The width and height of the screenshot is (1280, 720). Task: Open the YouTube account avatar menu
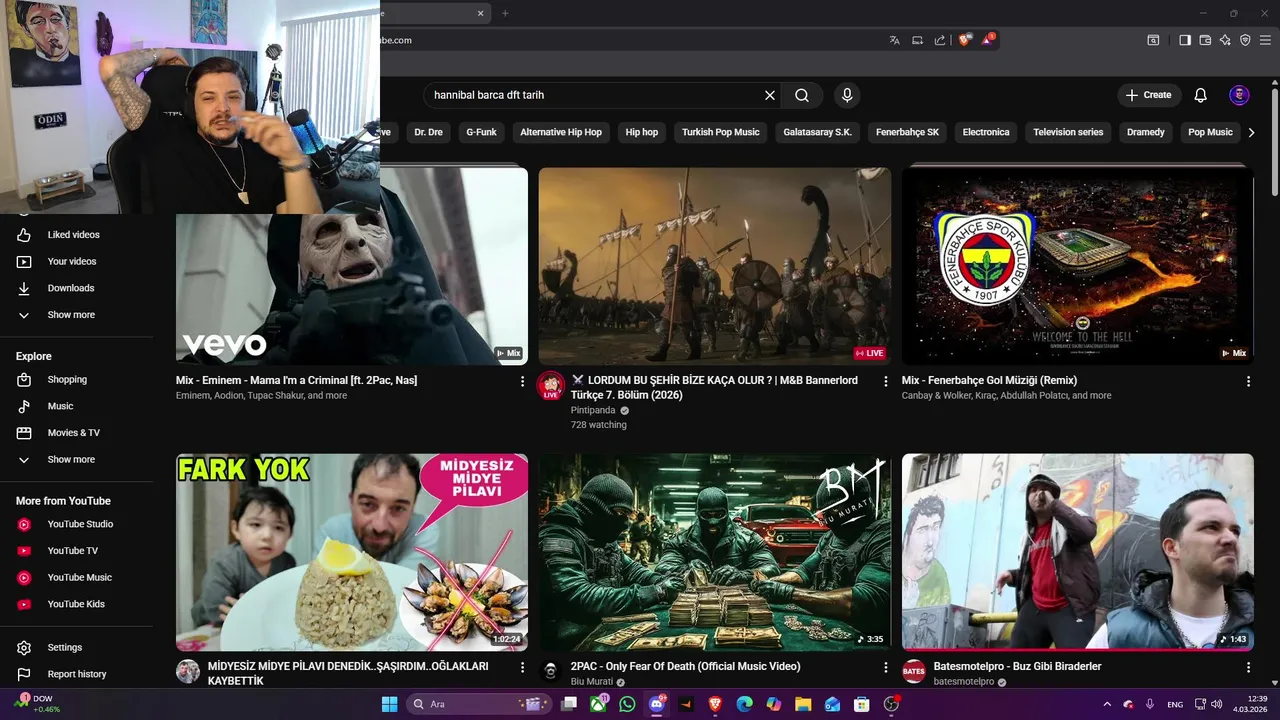click(1239, 95)
